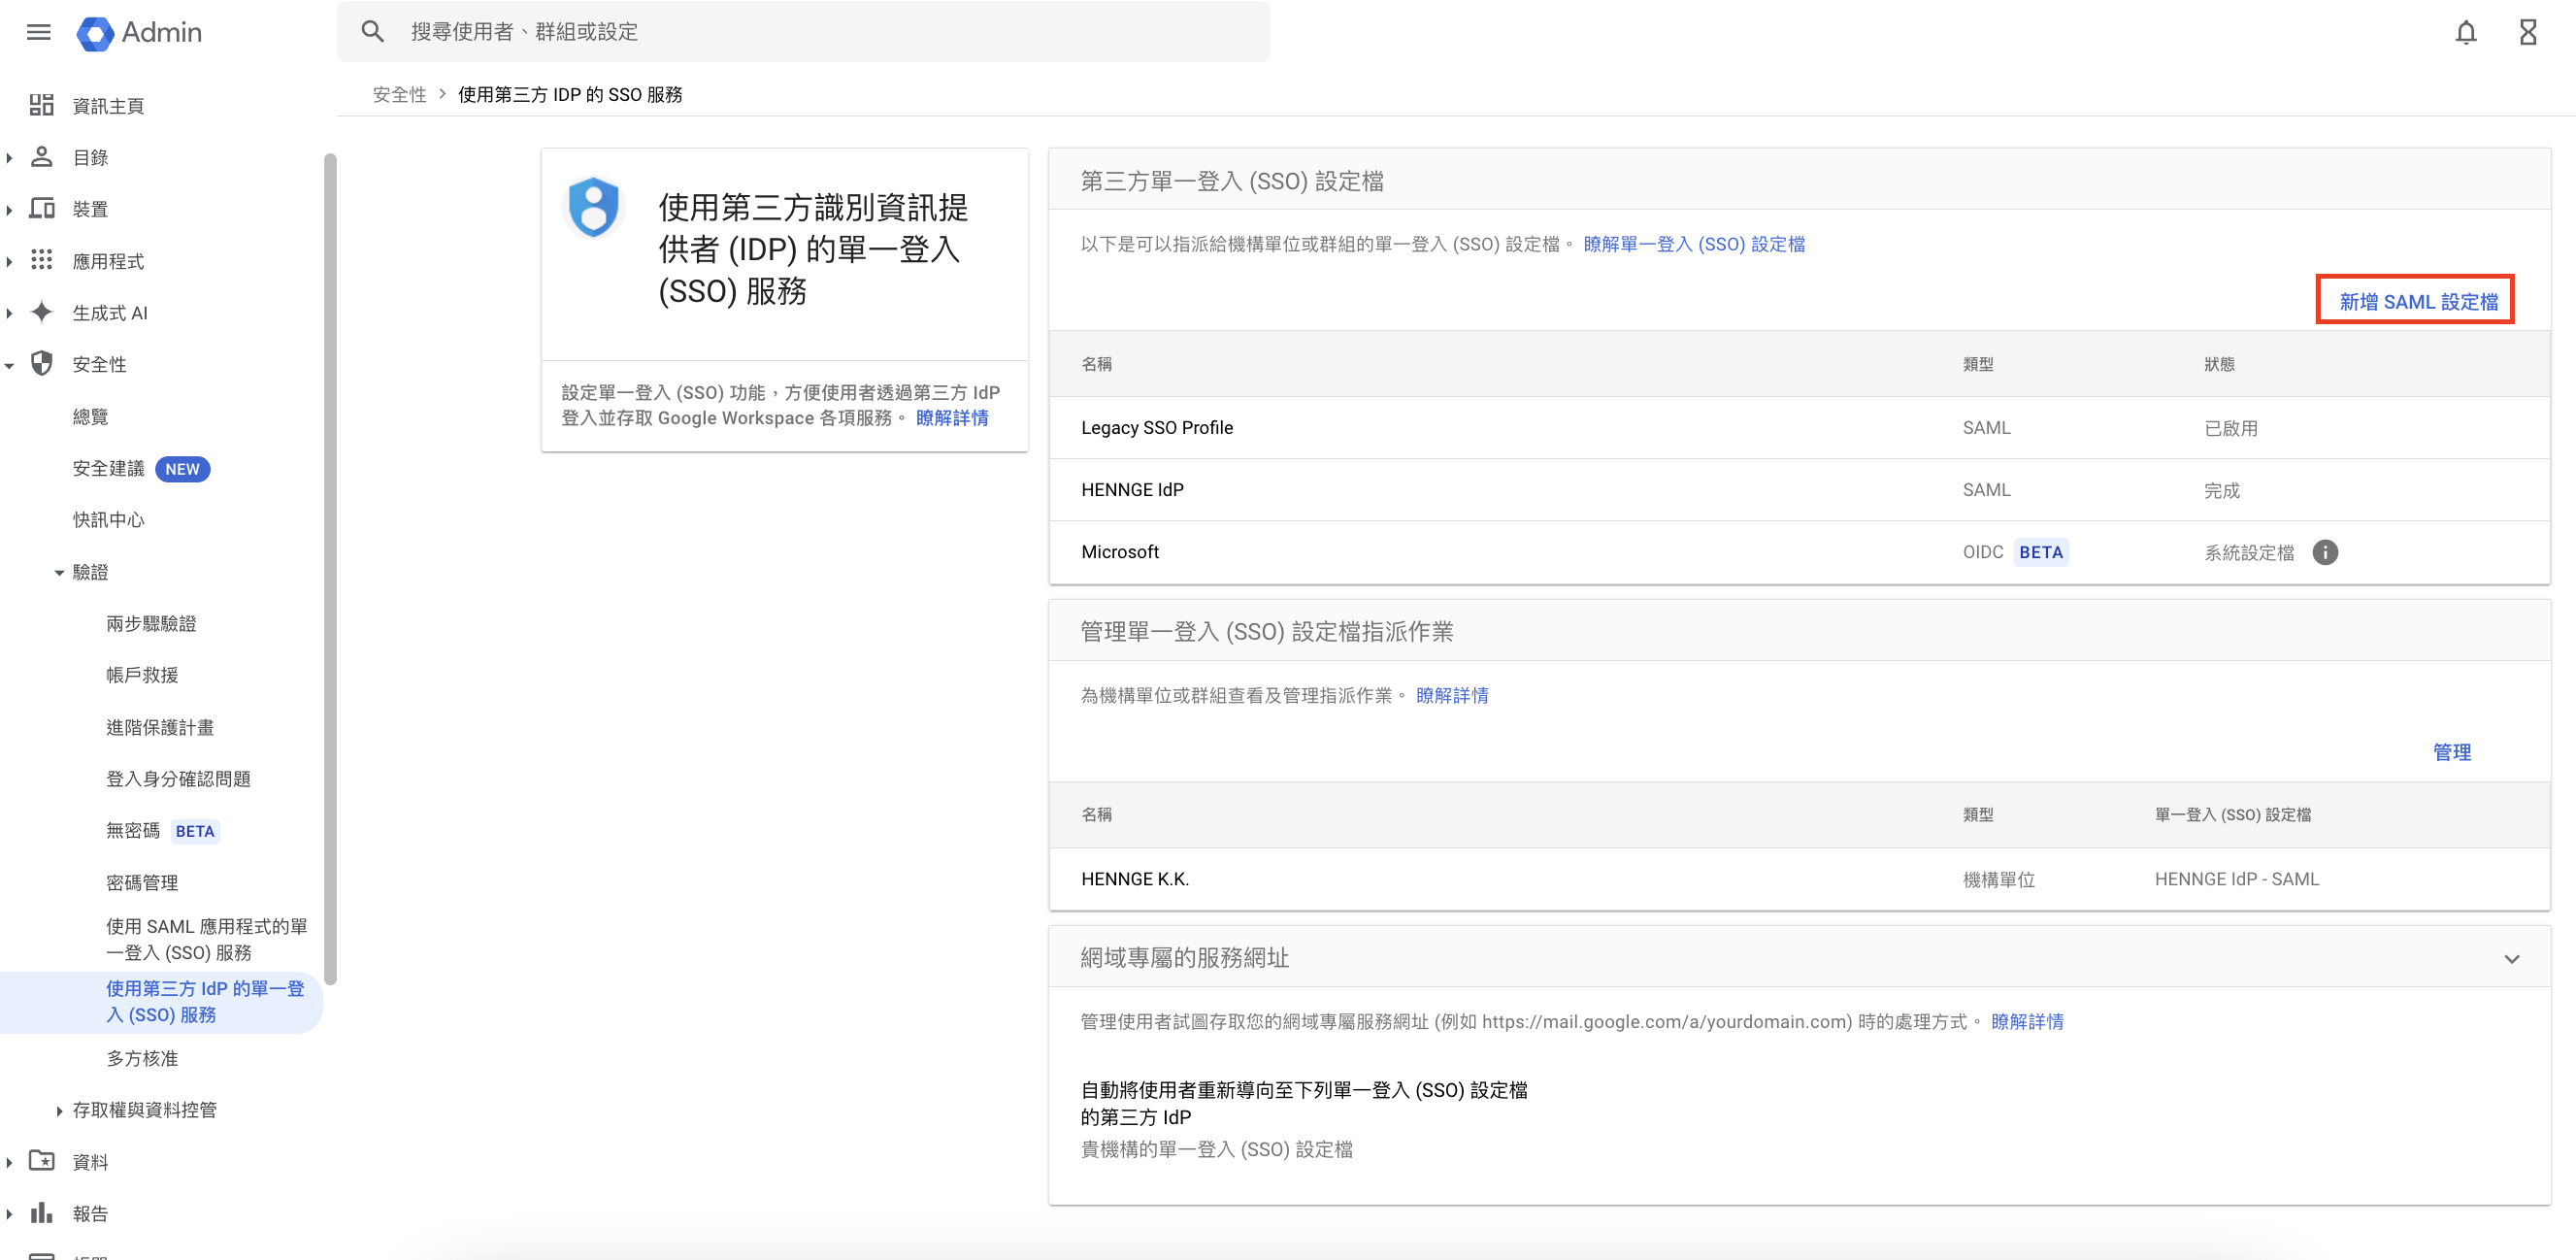This screenshot has width=2576, height=1260.
Task: Expand the 裝置 sidebar section
Action: coord(9,209)
